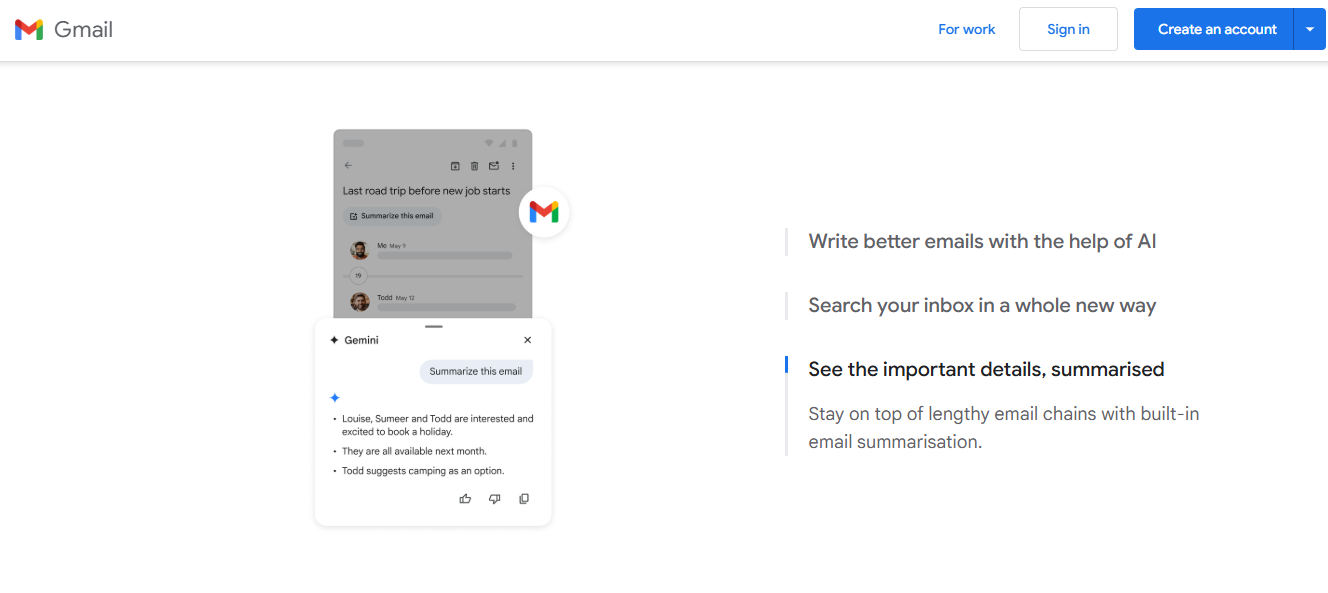Open the three-dot menu in phone mockup

coord(513,166)
